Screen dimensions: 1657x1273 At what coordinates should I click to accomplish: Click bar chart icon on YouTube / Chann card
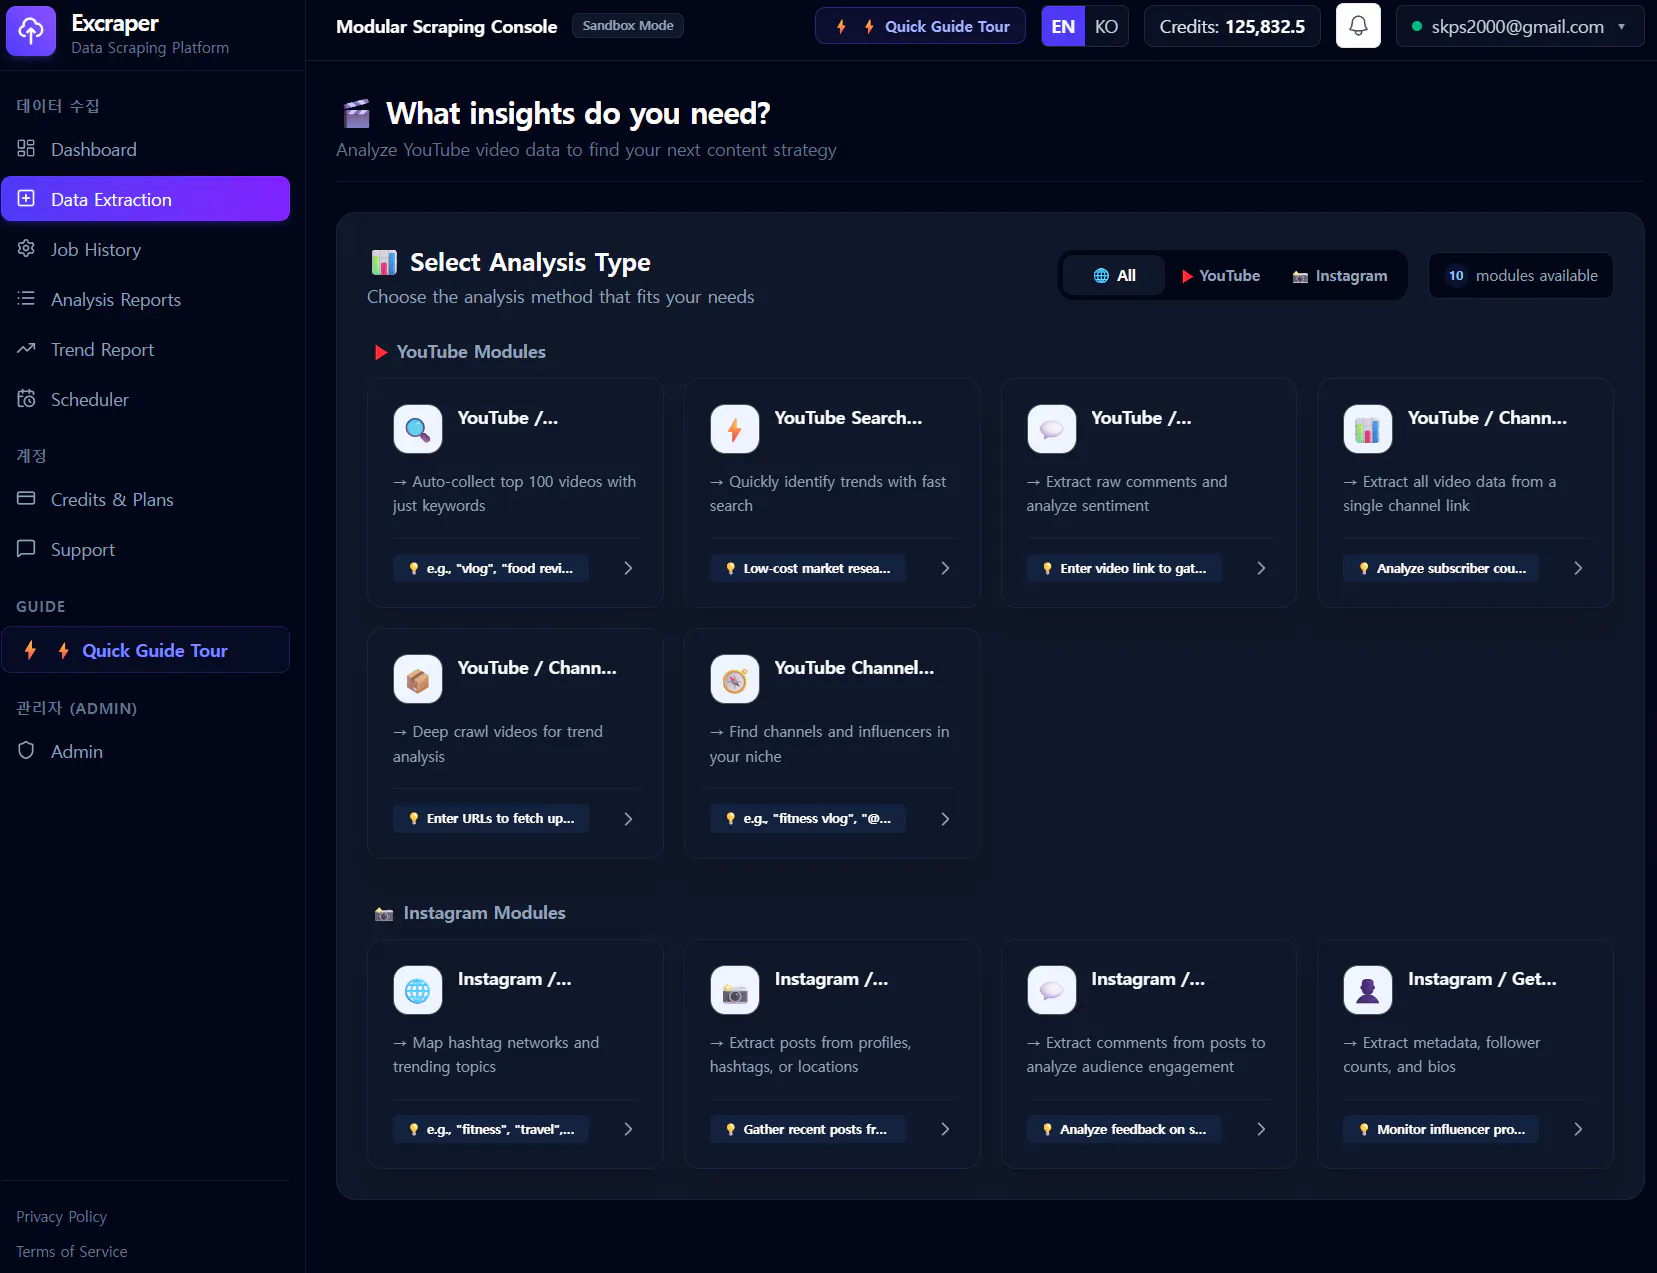pos(1368,430)
